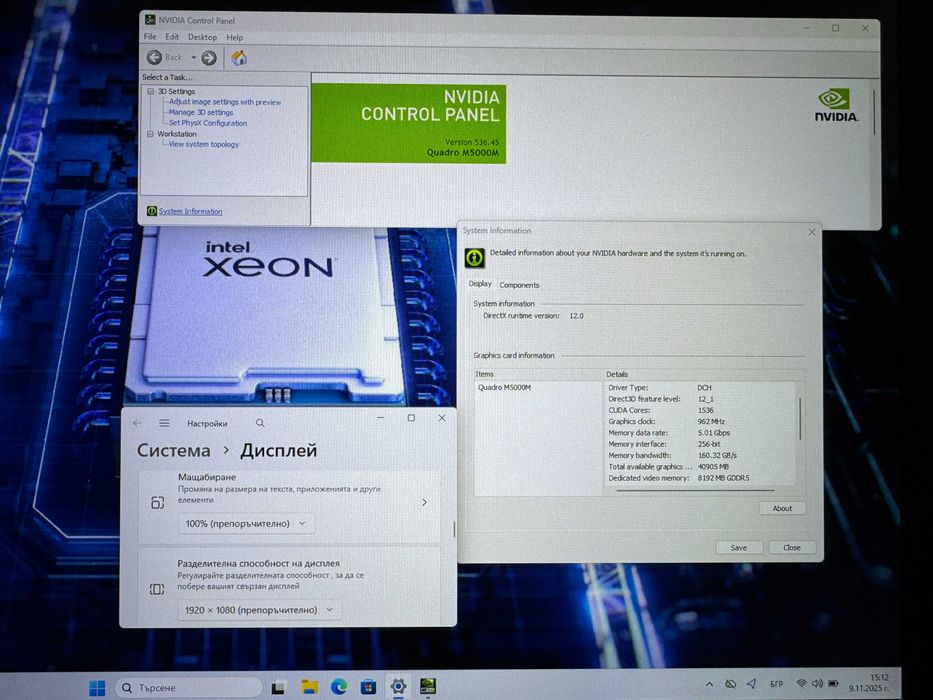Select Manage 3D settings
The image size is (933, 700).
point(201,112)
